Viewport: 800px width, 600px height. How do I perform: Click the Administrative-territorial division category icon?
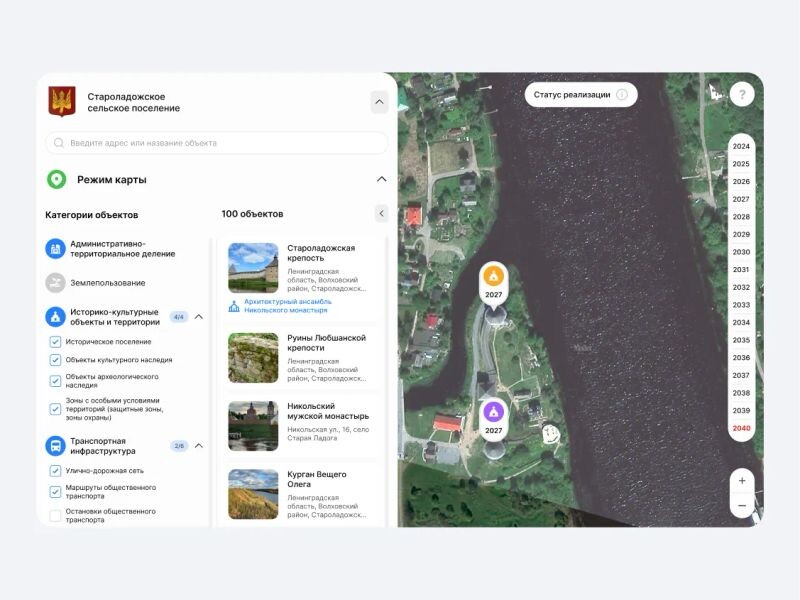[56, 248]
